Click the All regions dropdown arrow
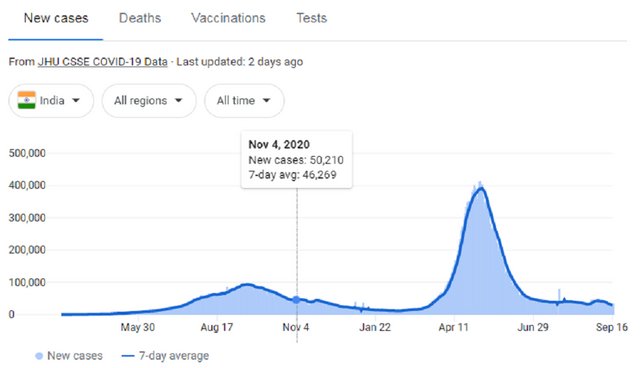 (178, 100)
